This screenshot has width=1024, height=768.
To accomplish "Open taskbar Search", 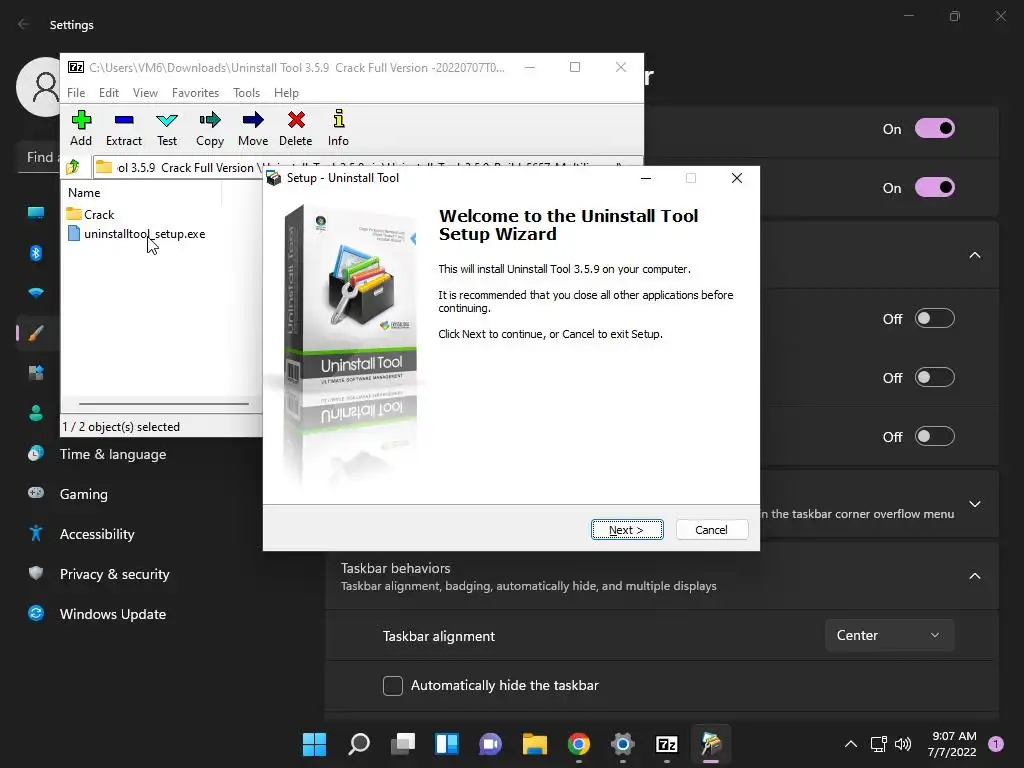I will 359,744.
